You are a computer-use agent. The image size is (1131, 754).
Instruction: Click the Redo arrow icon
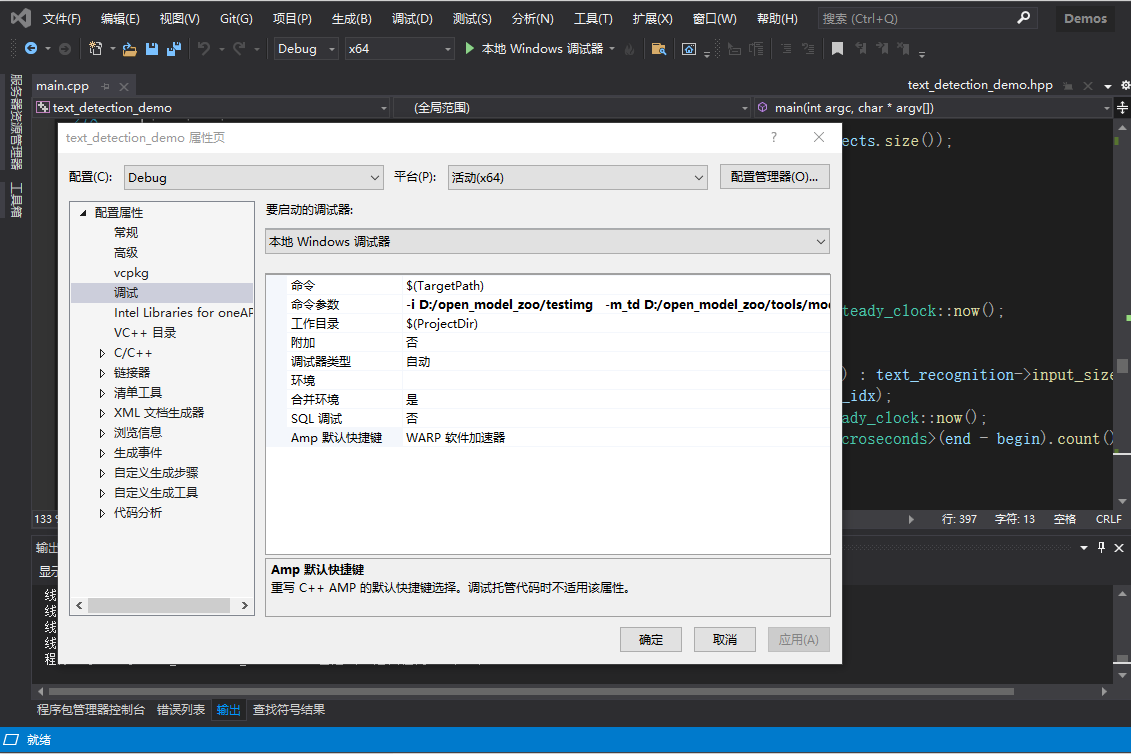pos(239,48)
